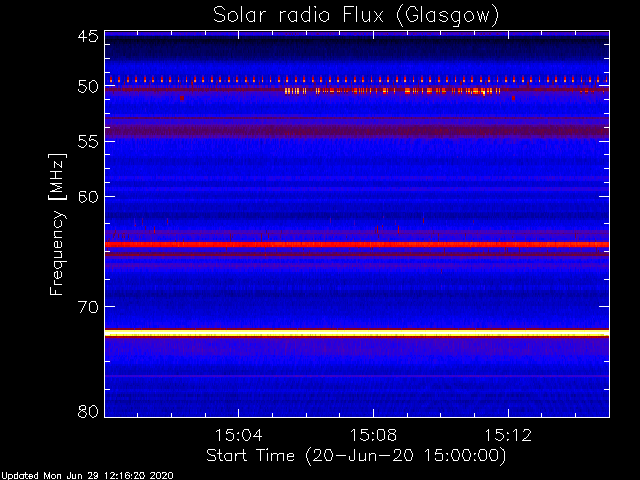Click the 'Solar radio Flux (Glasgow)' title
The width and height of the screenshot is (640, 480).
point(356,15)
